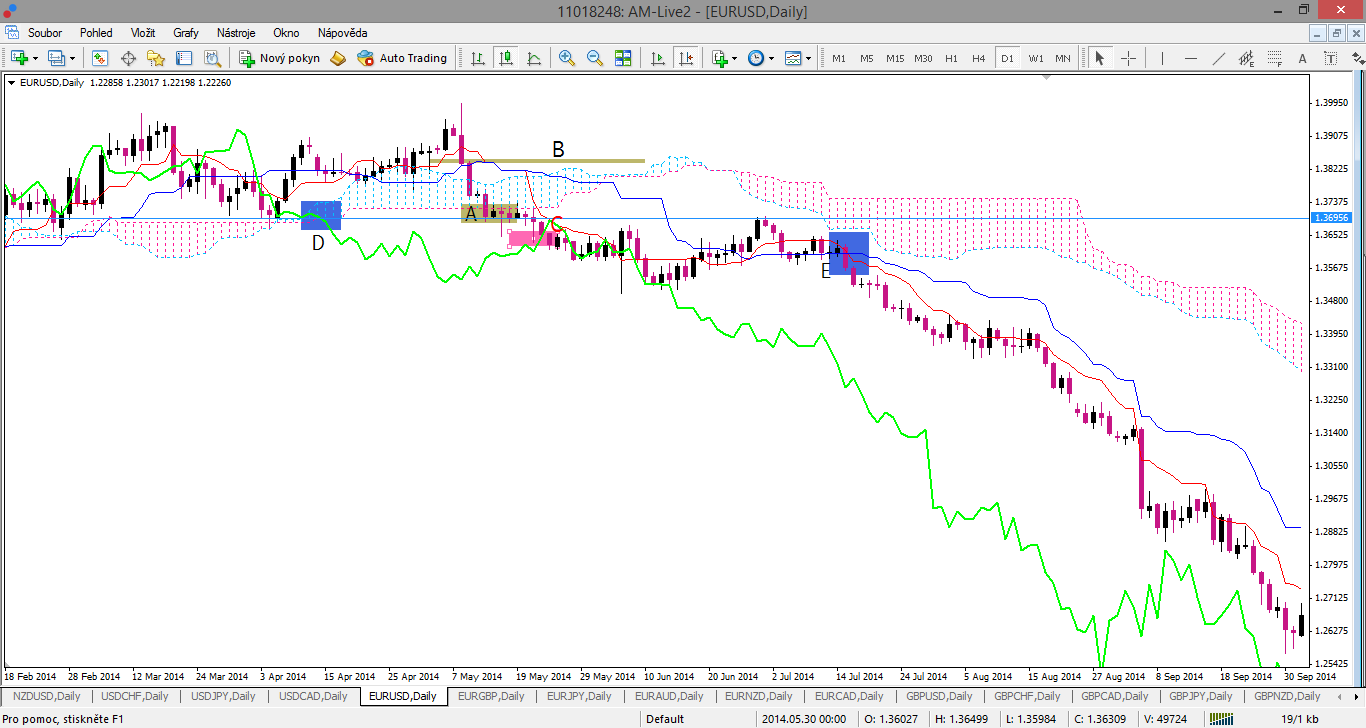Select the M1 timeframe
This screenshot has height=728, width=1366.
(839, 58)
